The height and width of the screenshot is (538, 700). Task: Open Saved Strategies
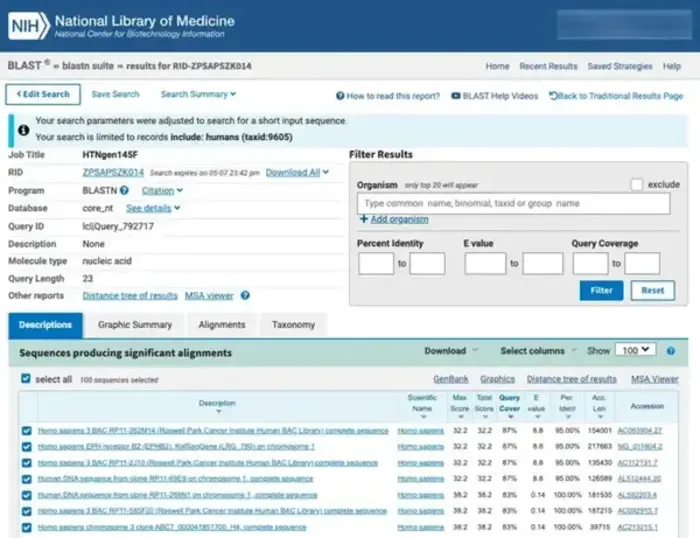pyautogui.click(x=620, y=66)
